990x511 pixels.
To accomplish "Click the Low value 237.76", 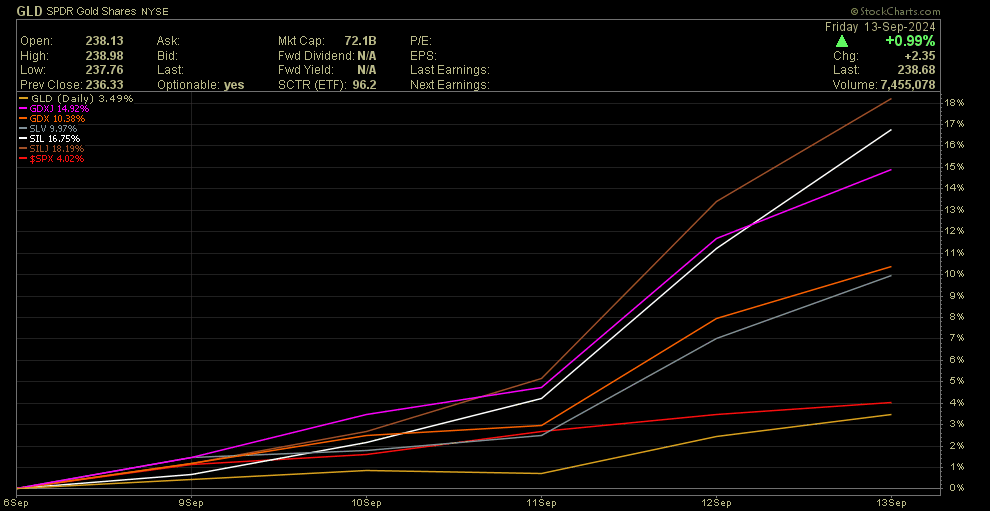I will (x=103, y=70).
